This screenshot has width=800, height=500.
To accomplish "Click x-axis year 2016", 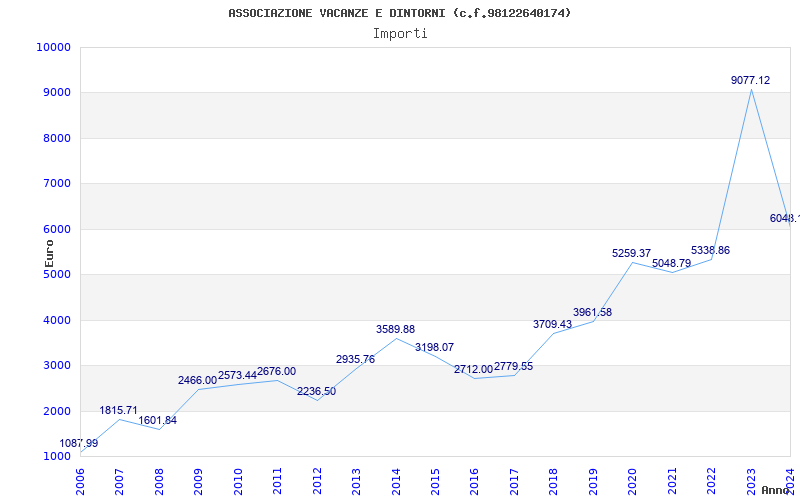I will coord(474,482).
